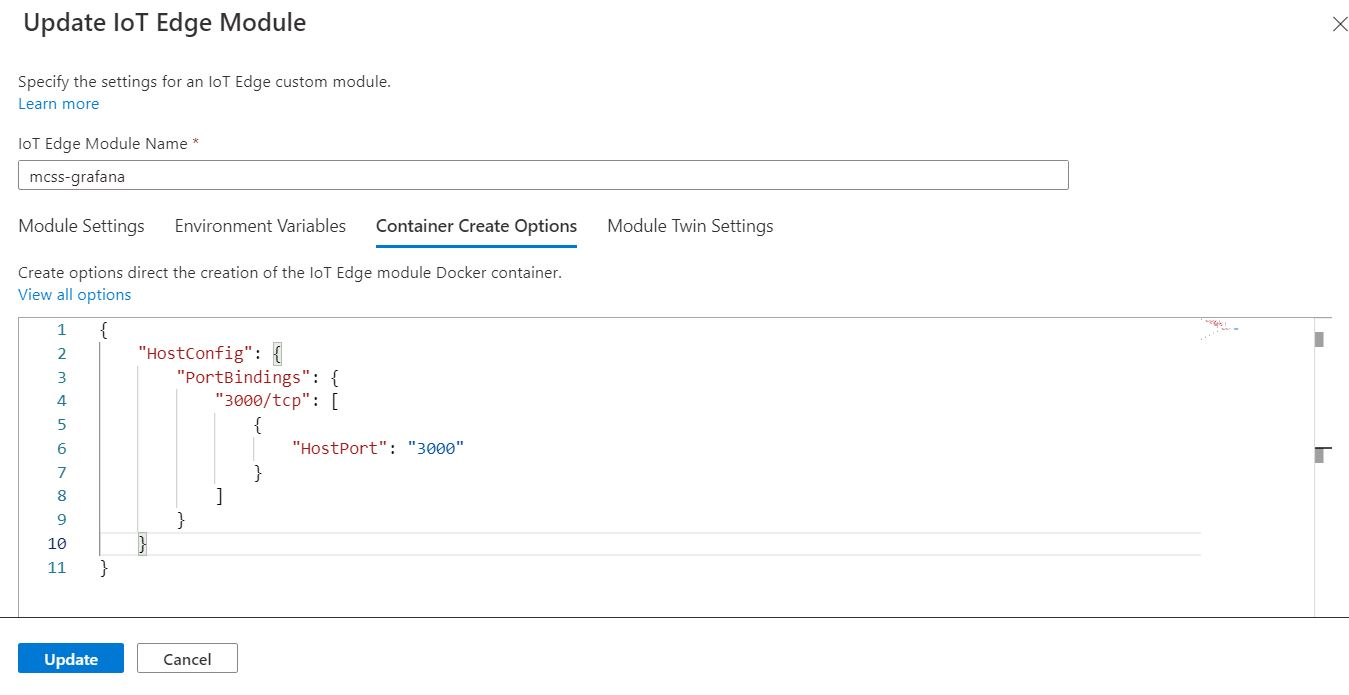Click the Cancel button

point(187,659)
